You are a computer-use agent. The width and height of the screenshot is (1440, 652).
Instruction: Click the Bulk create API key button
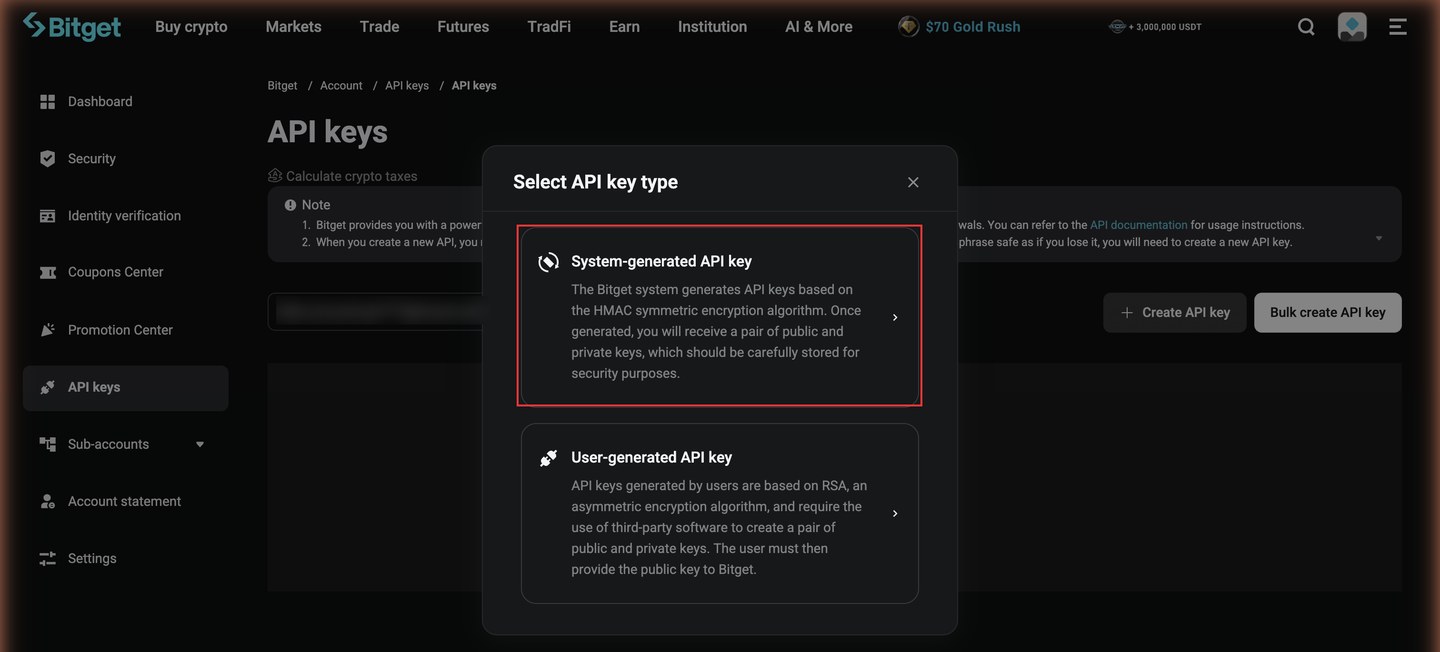(1328, 313)
